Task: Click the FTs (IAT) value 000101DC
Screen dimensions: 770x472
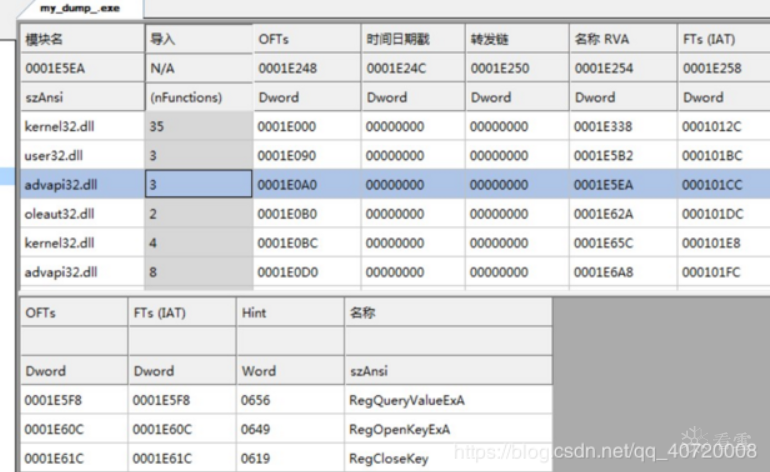Action: pyautogui.click(x=712, y=214)
